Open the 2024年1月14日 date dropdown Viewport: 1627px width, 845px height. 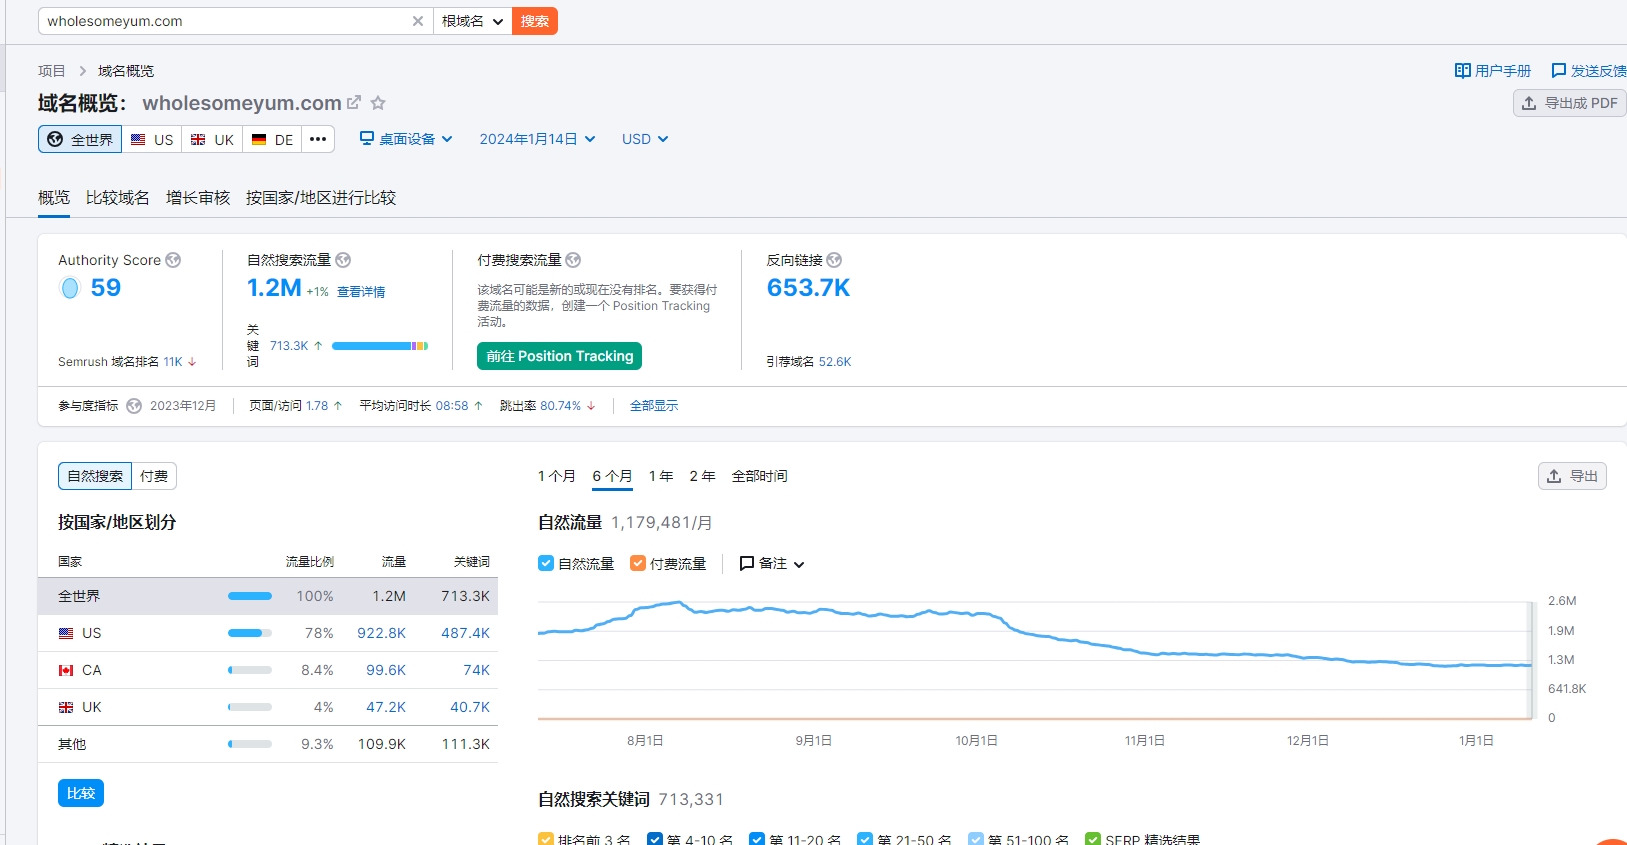pyautogui.click(x=537, y=139)
